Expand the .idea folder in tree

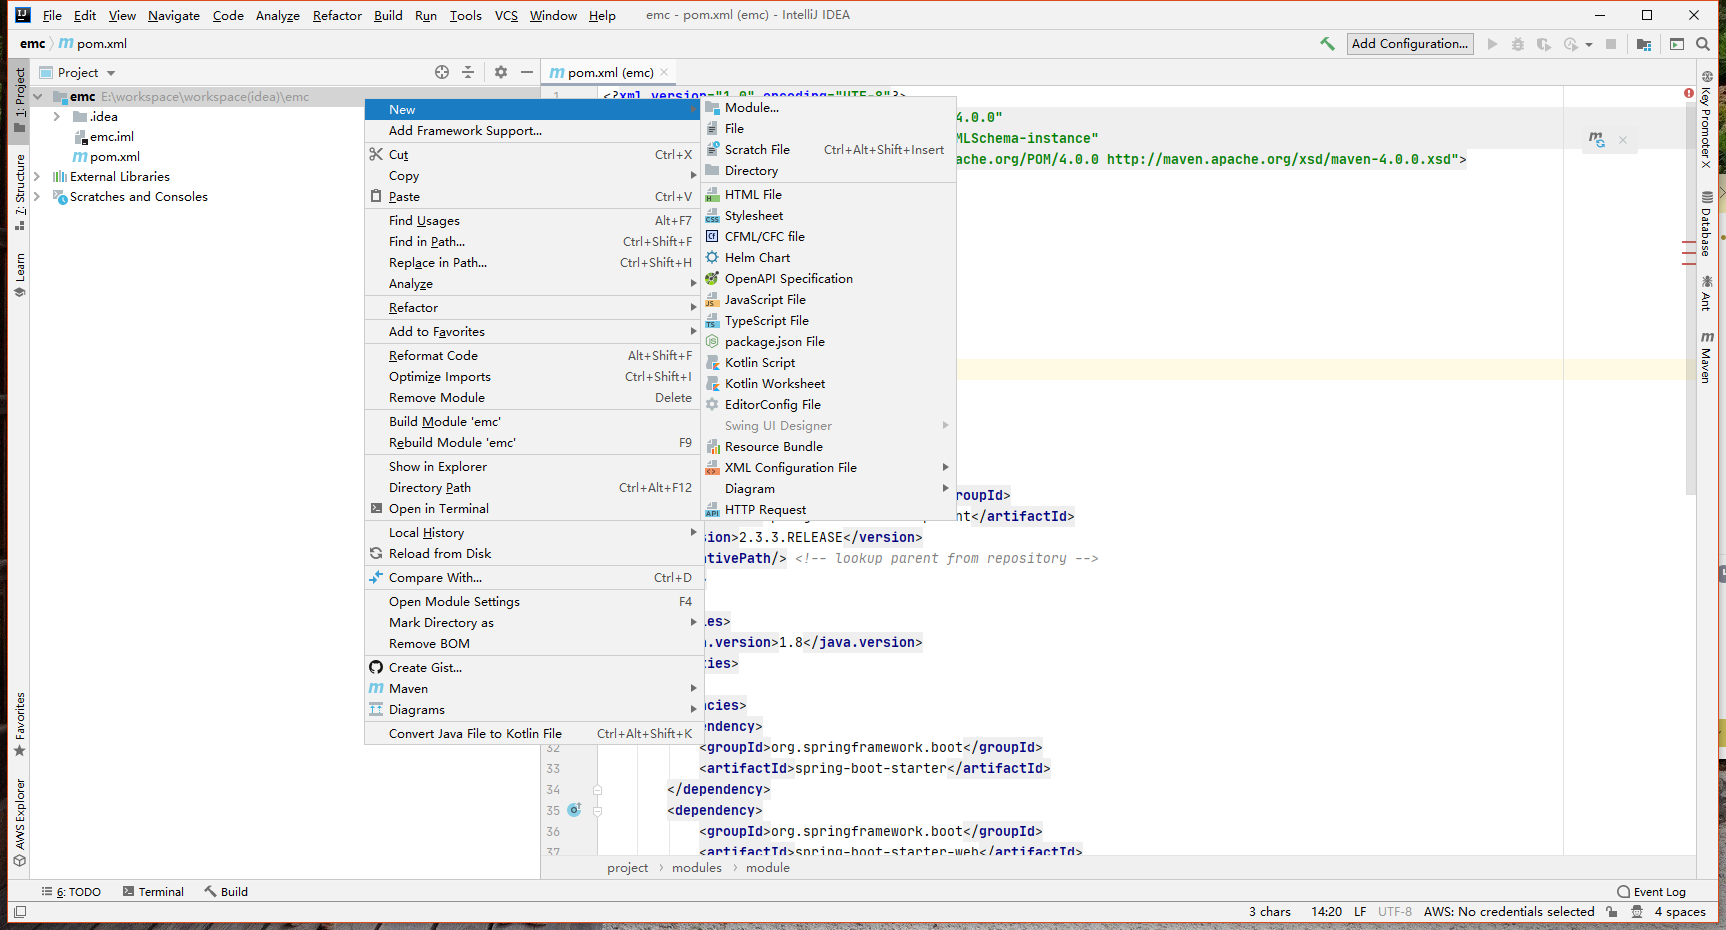coord(57,117)
